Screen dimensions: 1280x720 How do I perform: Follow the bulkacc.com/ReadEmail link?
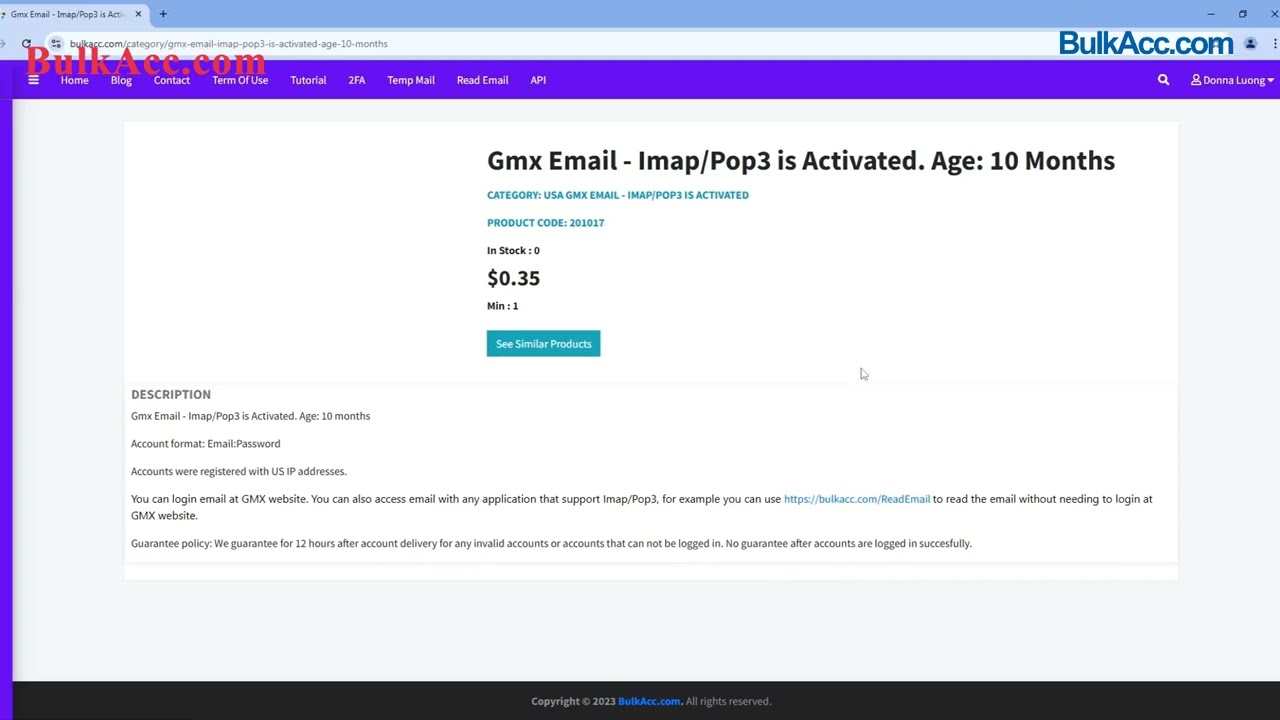(x=857, y=499)
